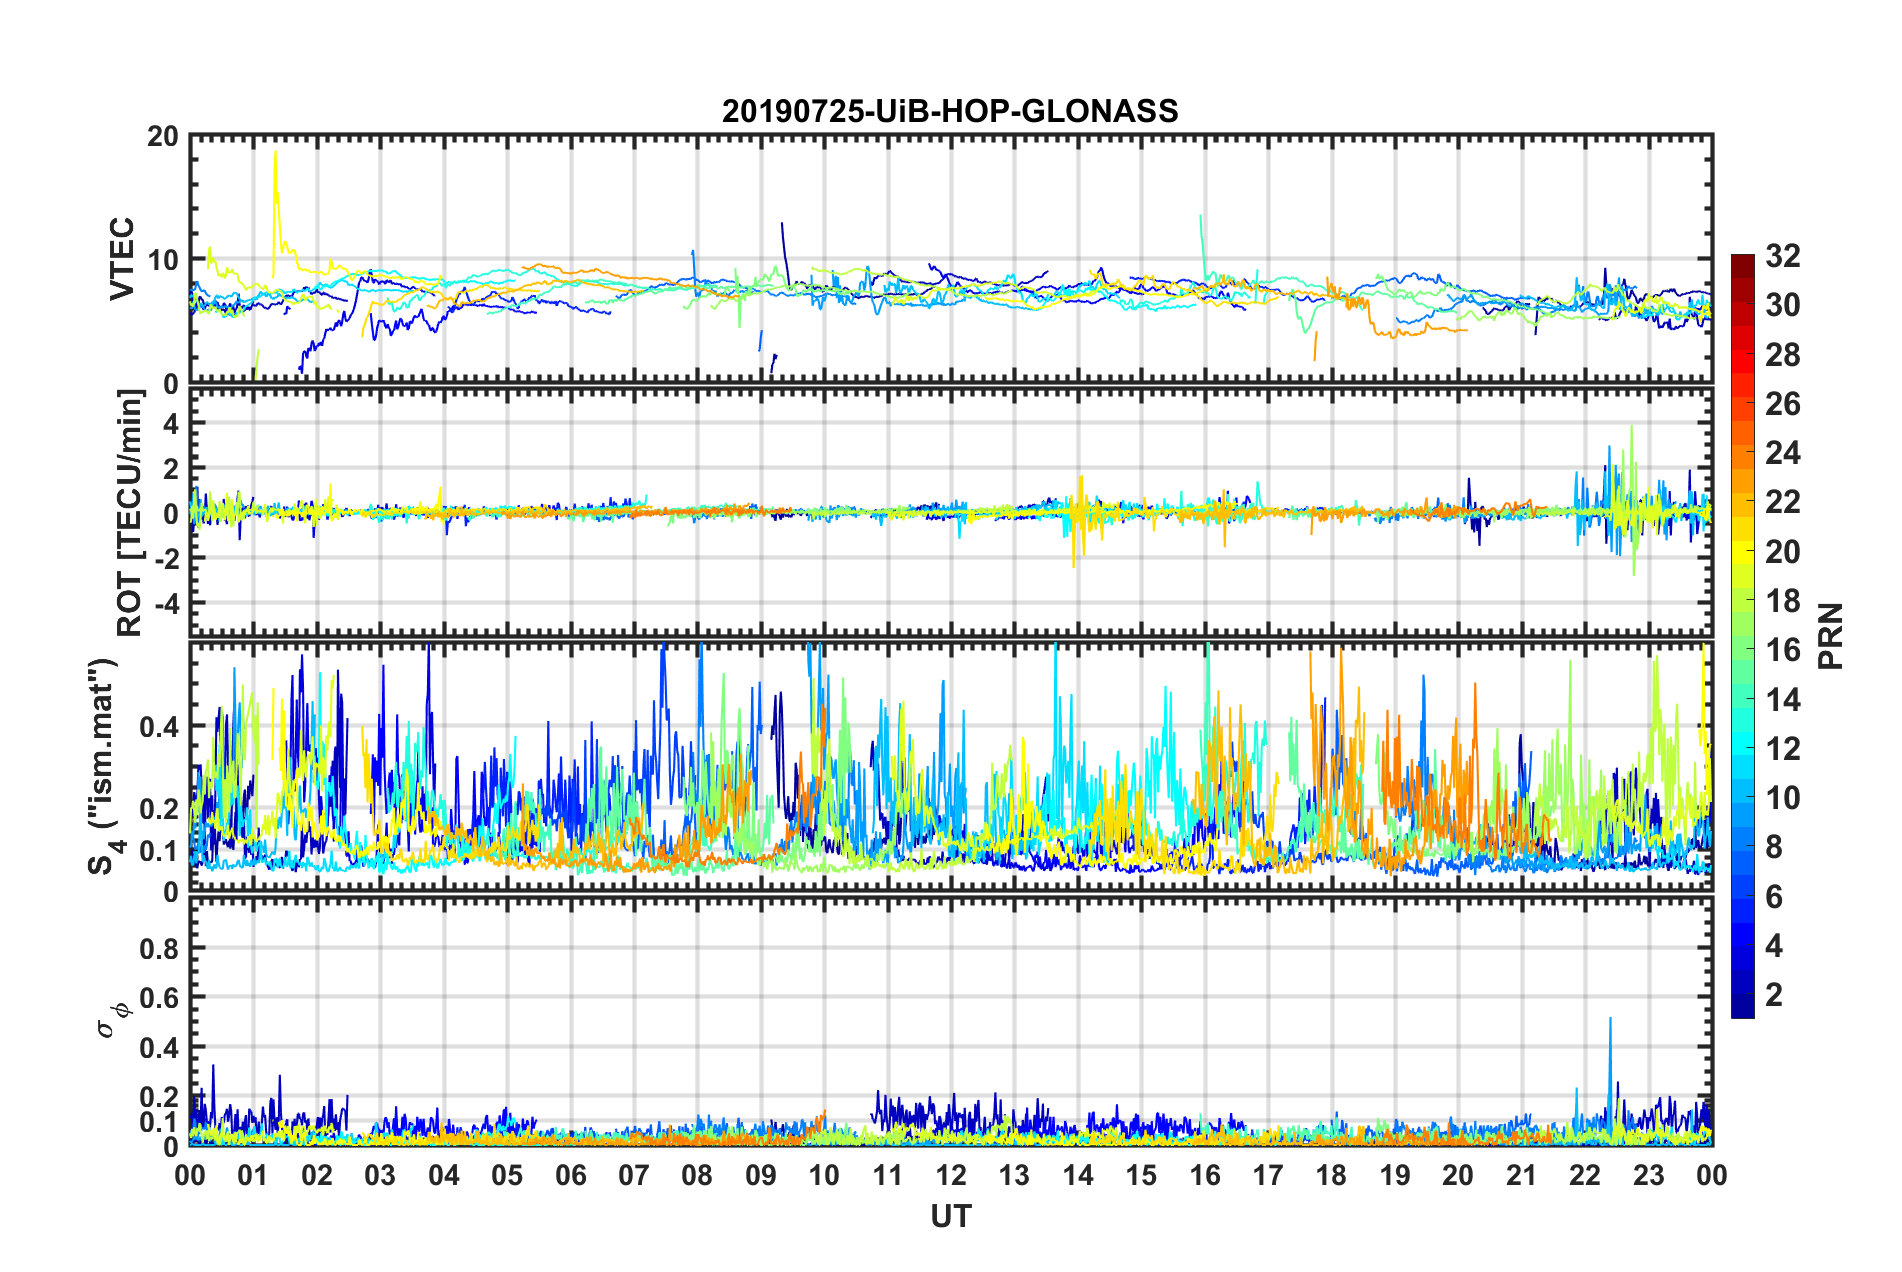
Task: Pick the orange colorbar band at 24
Action: point(1743,454)
